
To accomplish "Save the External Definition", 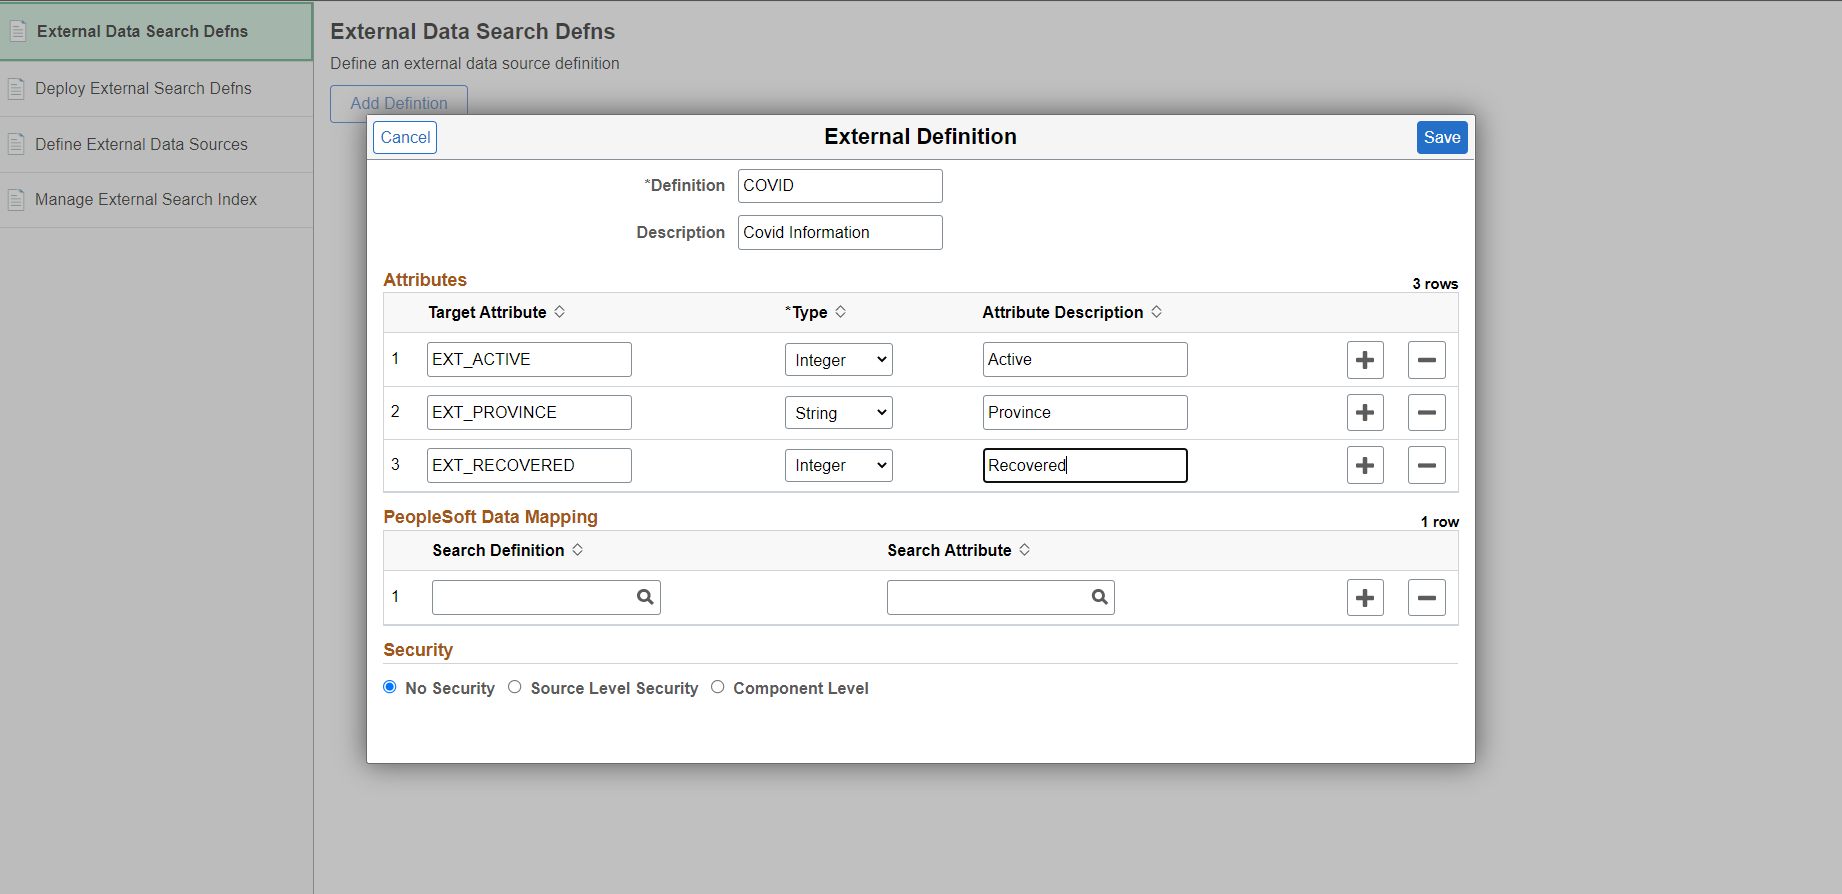I will click(x=1441, y=138).
